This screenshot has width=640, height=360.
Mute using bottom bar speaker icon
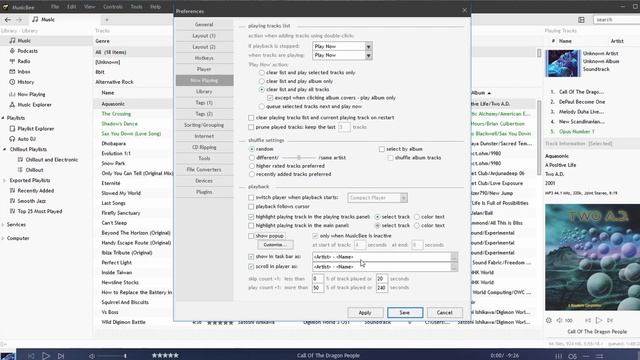coord(92,356)
